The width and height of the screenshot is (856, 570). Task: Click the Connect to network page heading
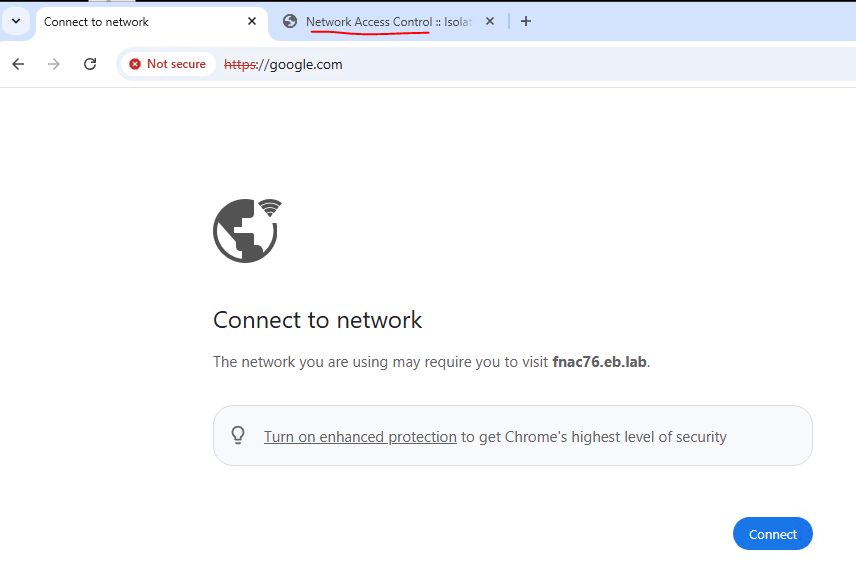[x=317, y=320]
